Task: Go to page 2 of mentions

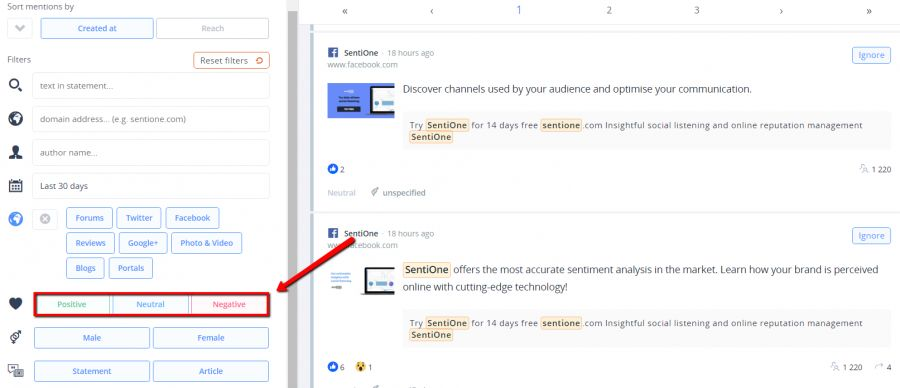Action: 609,10
